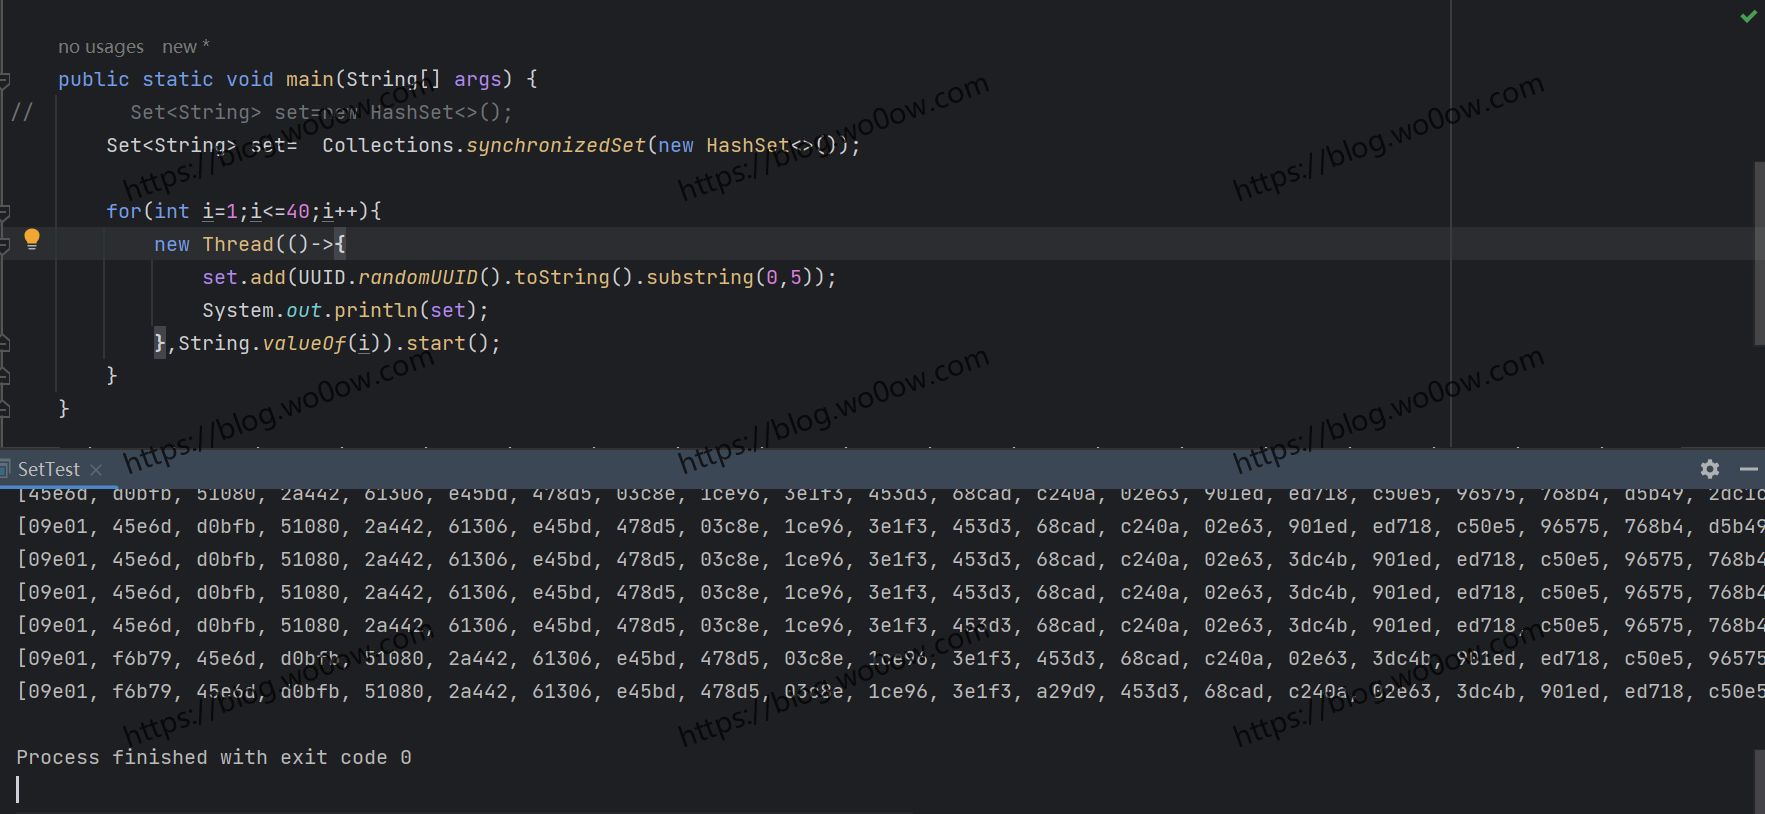The width and height of the screenshot is (1765, 814).
Task: Click the main method's closing fold marker
Action: tap(5, 408)
